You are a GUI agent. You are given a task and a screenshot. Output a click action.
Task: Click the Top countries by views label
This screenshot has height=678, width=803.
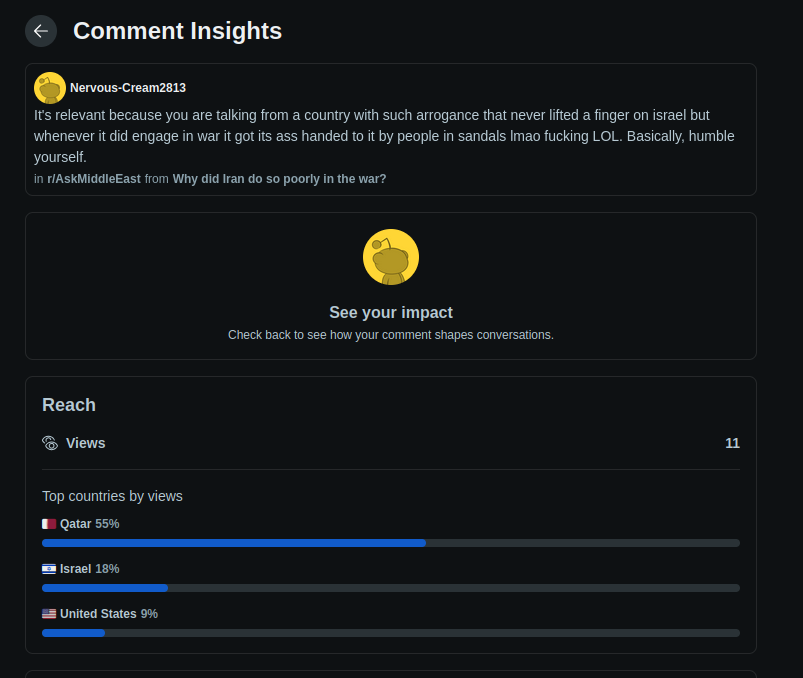(112, 496)
